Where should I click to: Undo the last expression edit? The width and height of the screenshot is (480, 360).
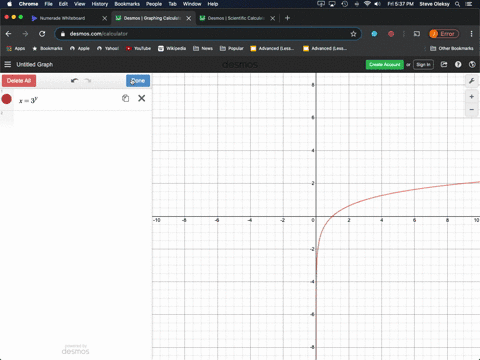[x=74, y=81]
